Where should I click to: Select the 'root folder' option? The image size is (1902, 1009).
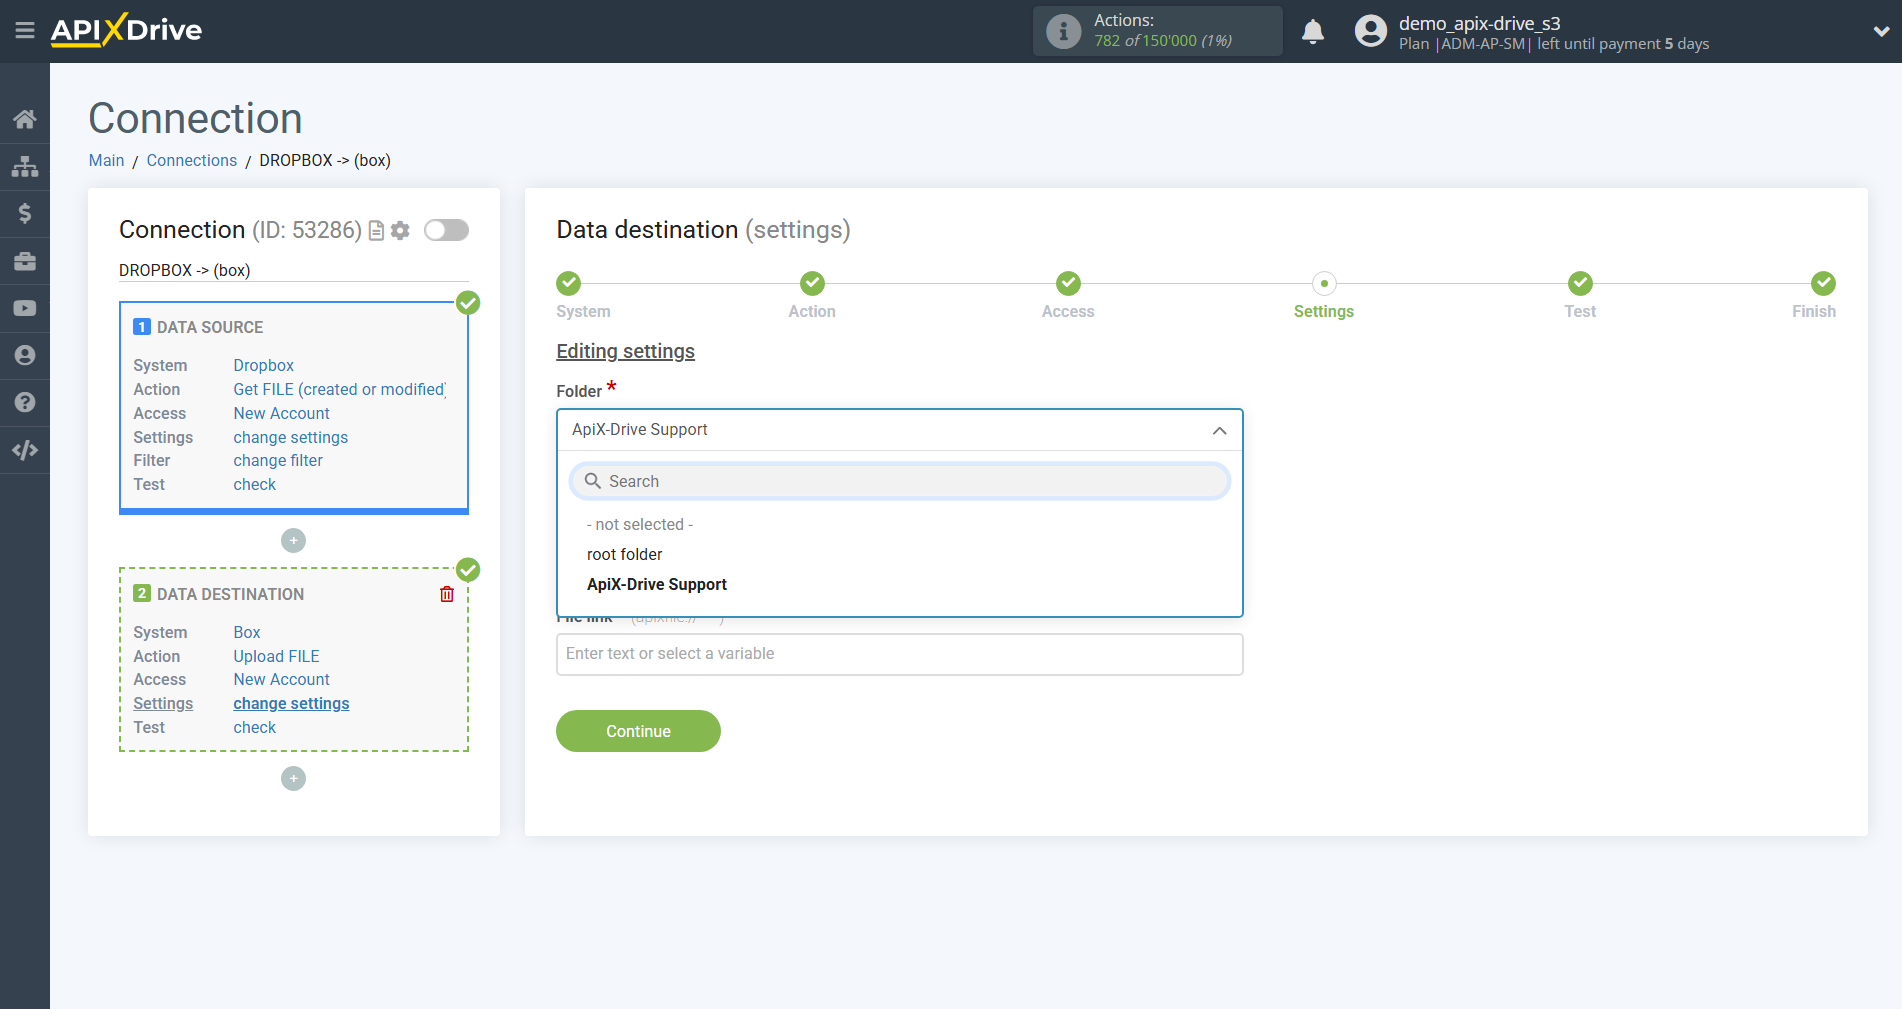pyautogui.click(x=624, y=554)
